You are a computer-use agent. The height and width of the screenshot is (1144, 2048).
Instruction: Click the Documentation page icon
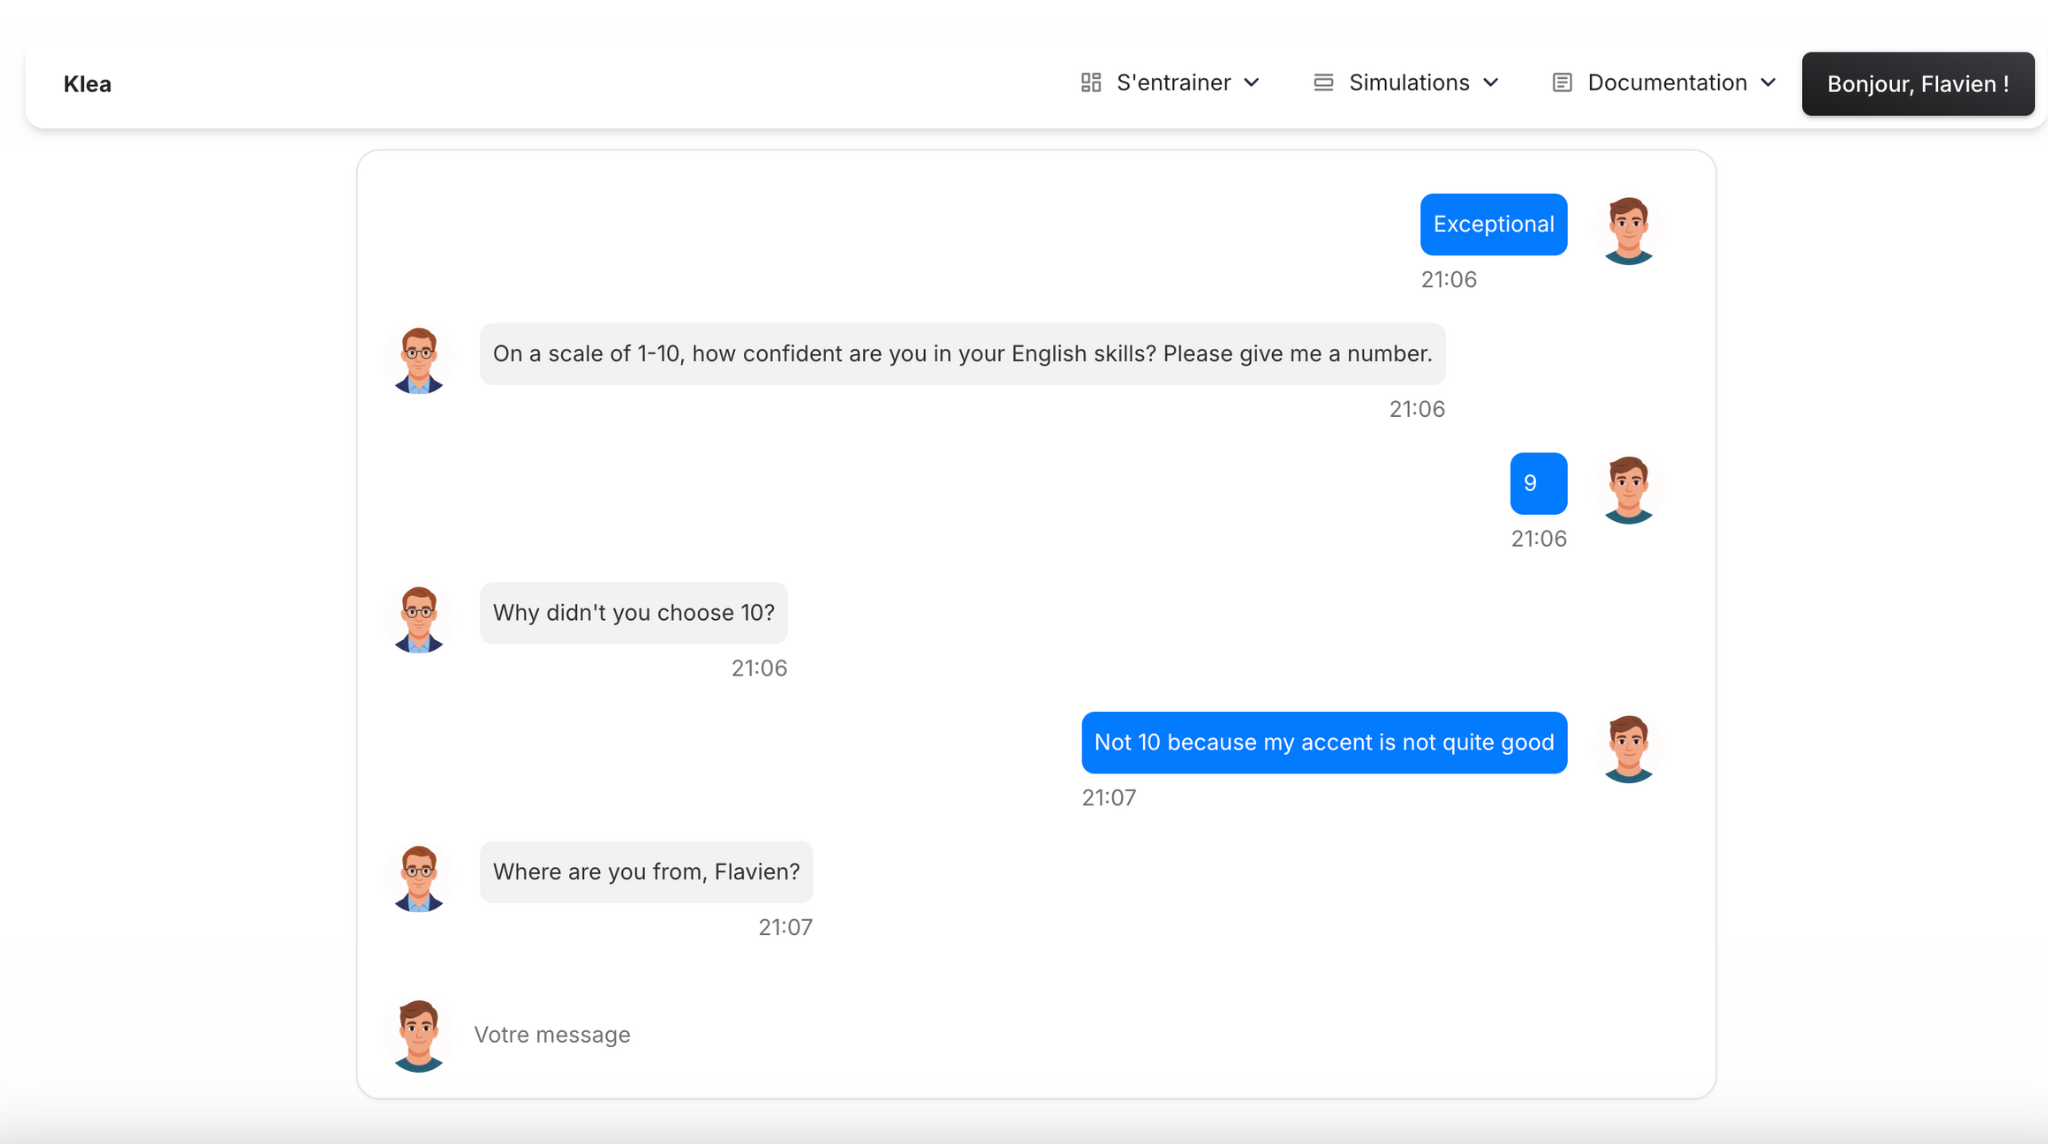[1562, 83]
